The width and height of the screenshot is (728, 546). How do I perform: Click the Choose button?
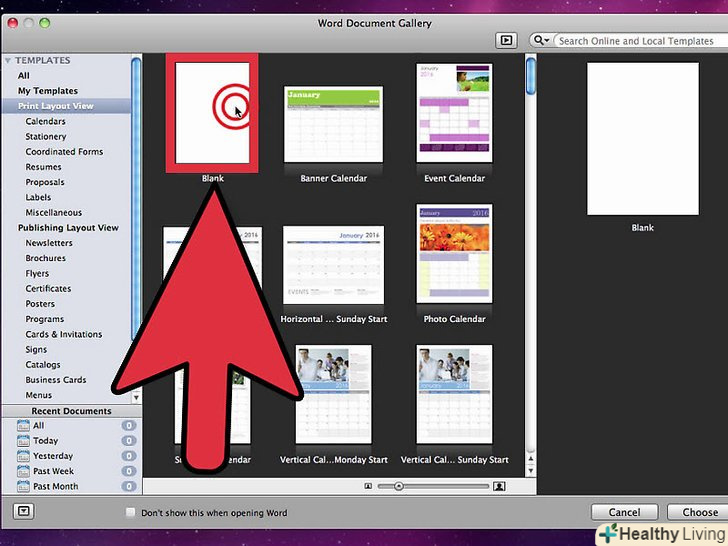[699, 512]
